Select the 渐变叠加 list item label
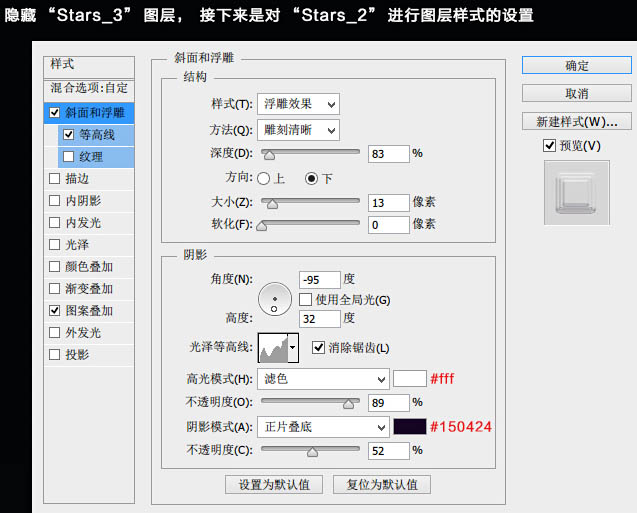Image resolution: width=637 pixels, height=513 pixels. (x=89, y=288)
